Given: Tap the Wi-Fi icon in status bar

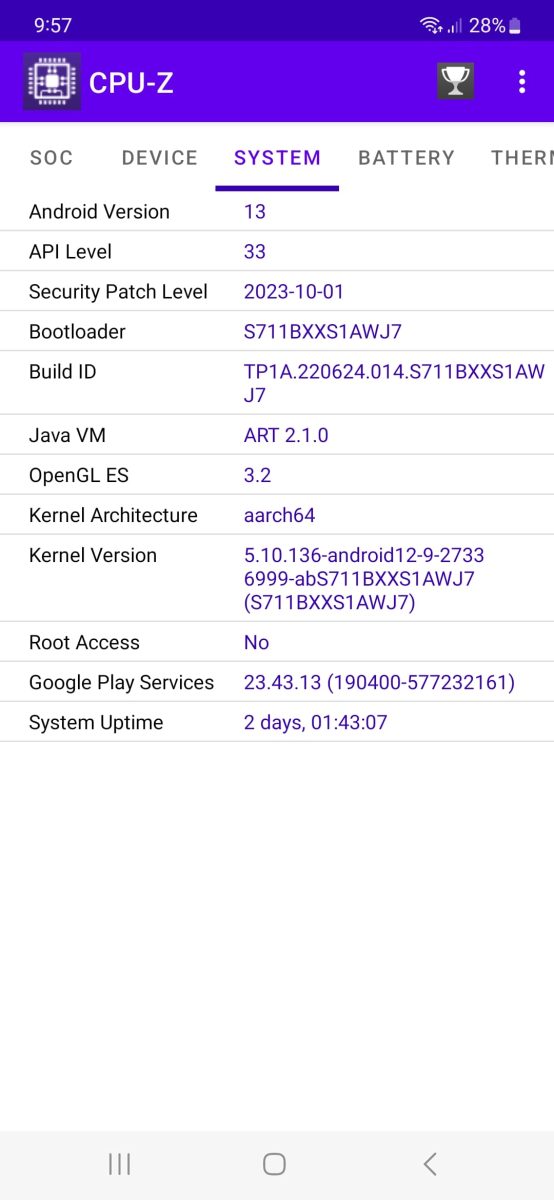Looking at the screenshot, I should pyautogui.click(x=431, y=26).
